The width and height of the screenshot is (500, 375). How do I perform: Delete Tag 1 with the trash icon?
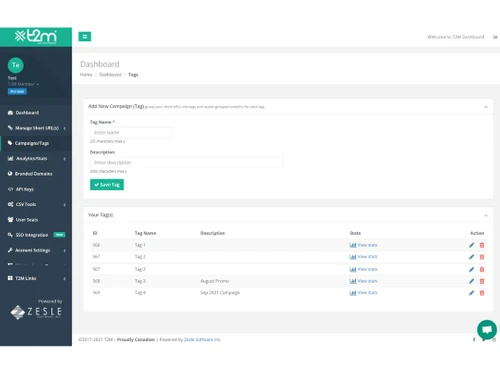[x=482, y=245]
